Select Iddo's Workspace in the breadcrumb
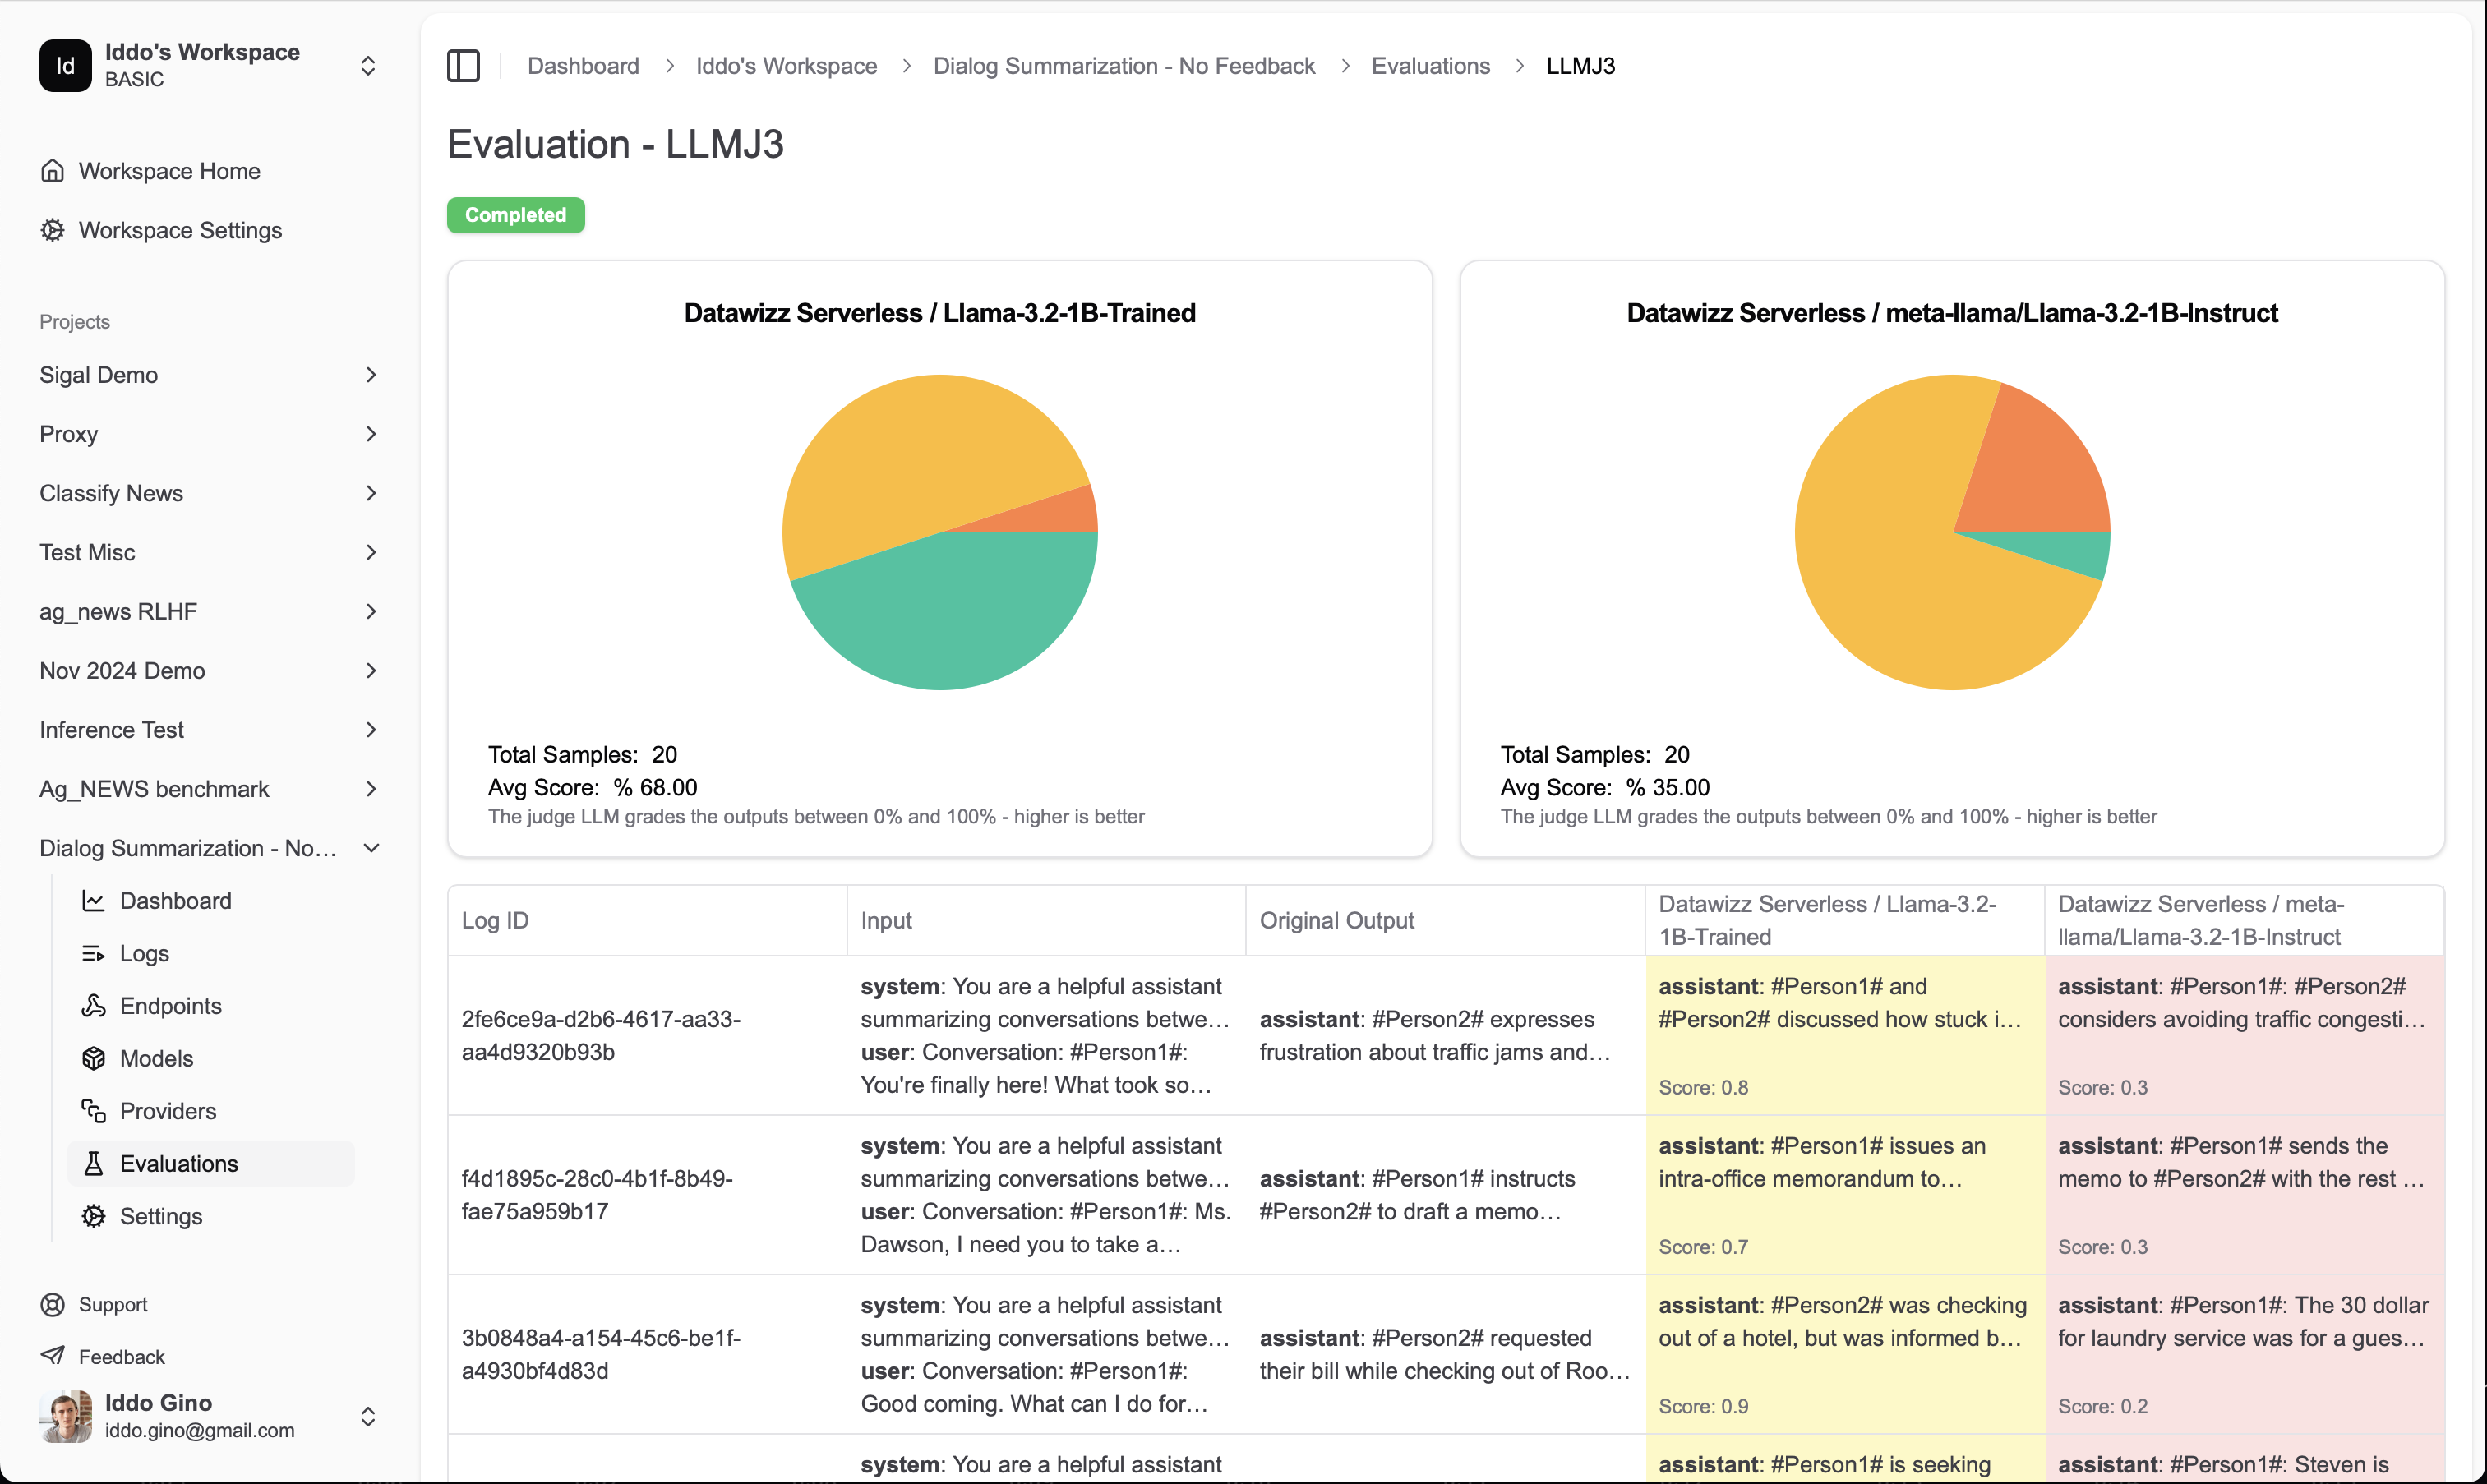The image size is (2487, 1484). click(786, 65)
